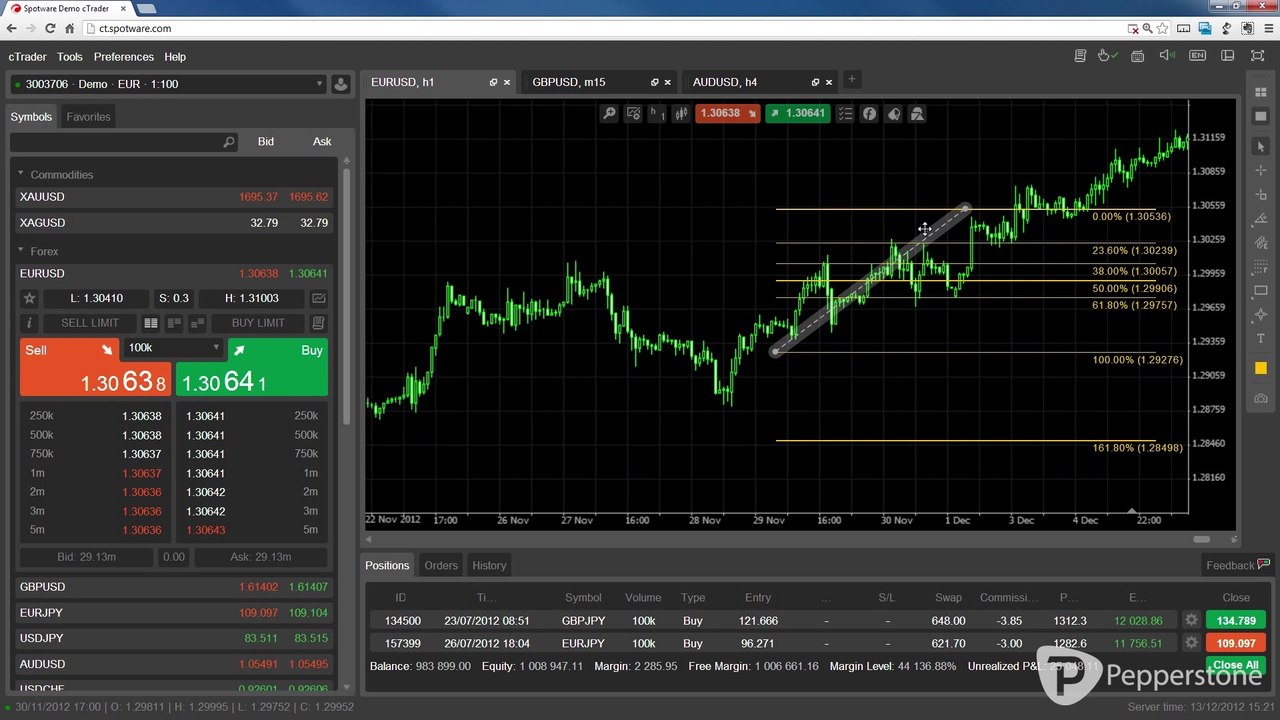
Task: Open the chart shapes objects icon
Action: point(917,114)
